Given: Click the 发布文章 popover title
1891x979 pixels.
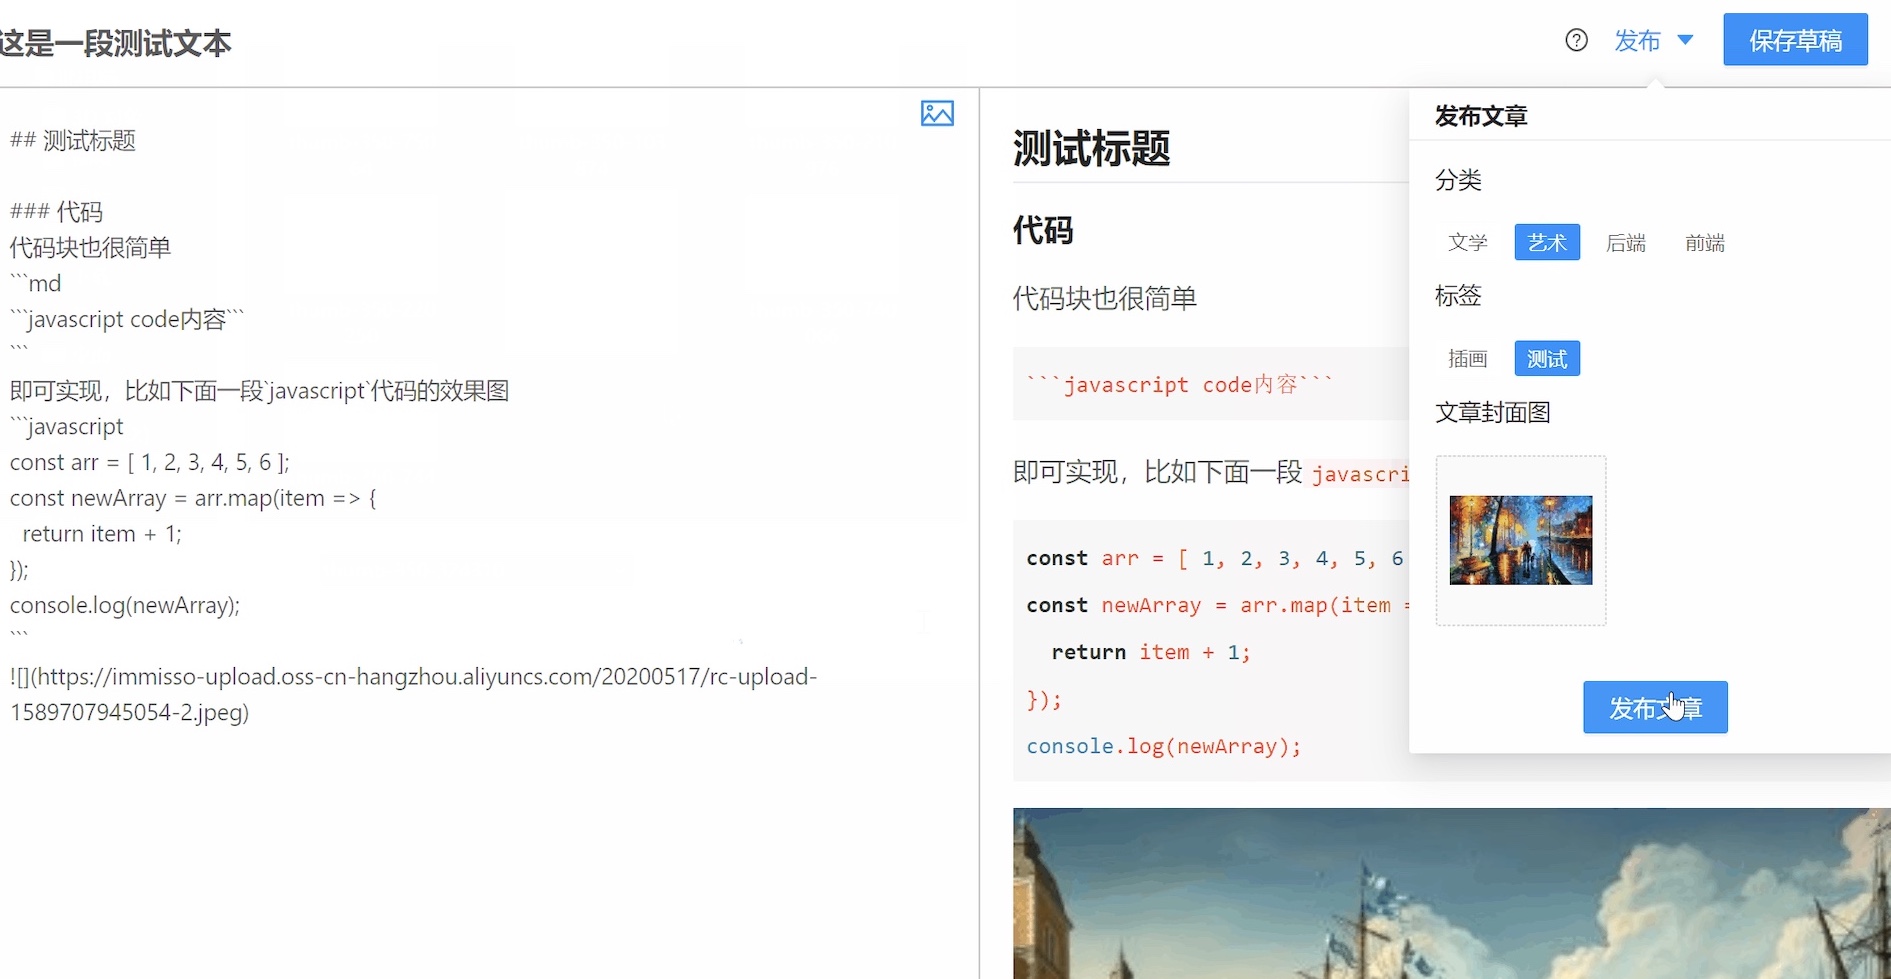Looking at the screenshot, I should click(1481, 116).
